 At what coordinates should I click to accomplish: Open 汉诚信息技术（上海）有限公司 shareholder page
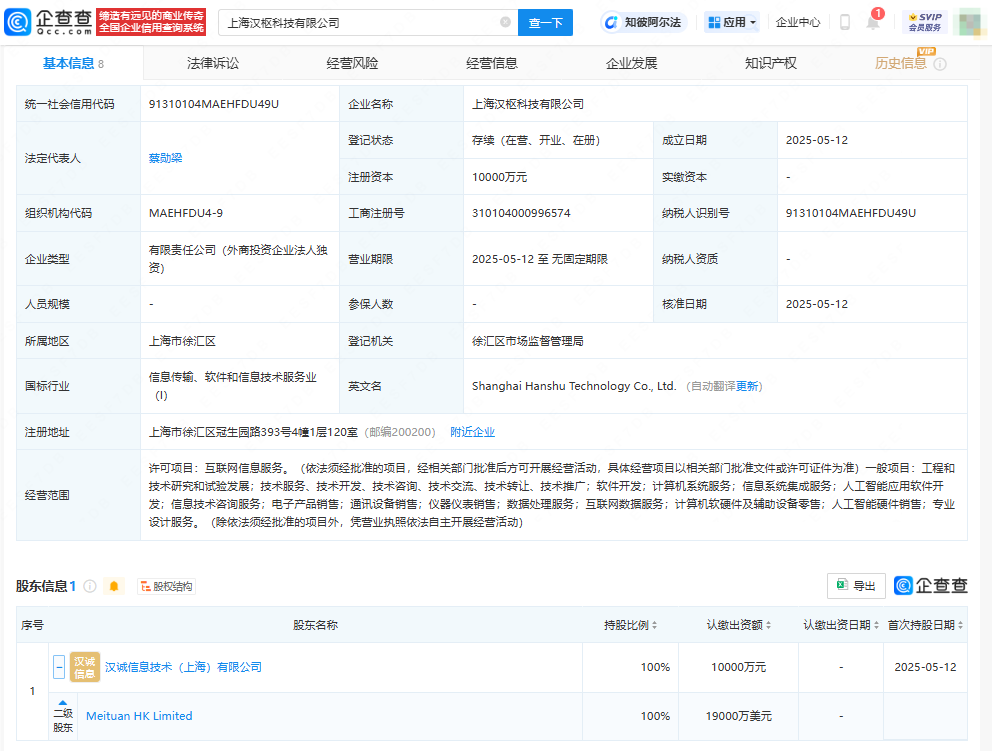click(x=183, y=667)
